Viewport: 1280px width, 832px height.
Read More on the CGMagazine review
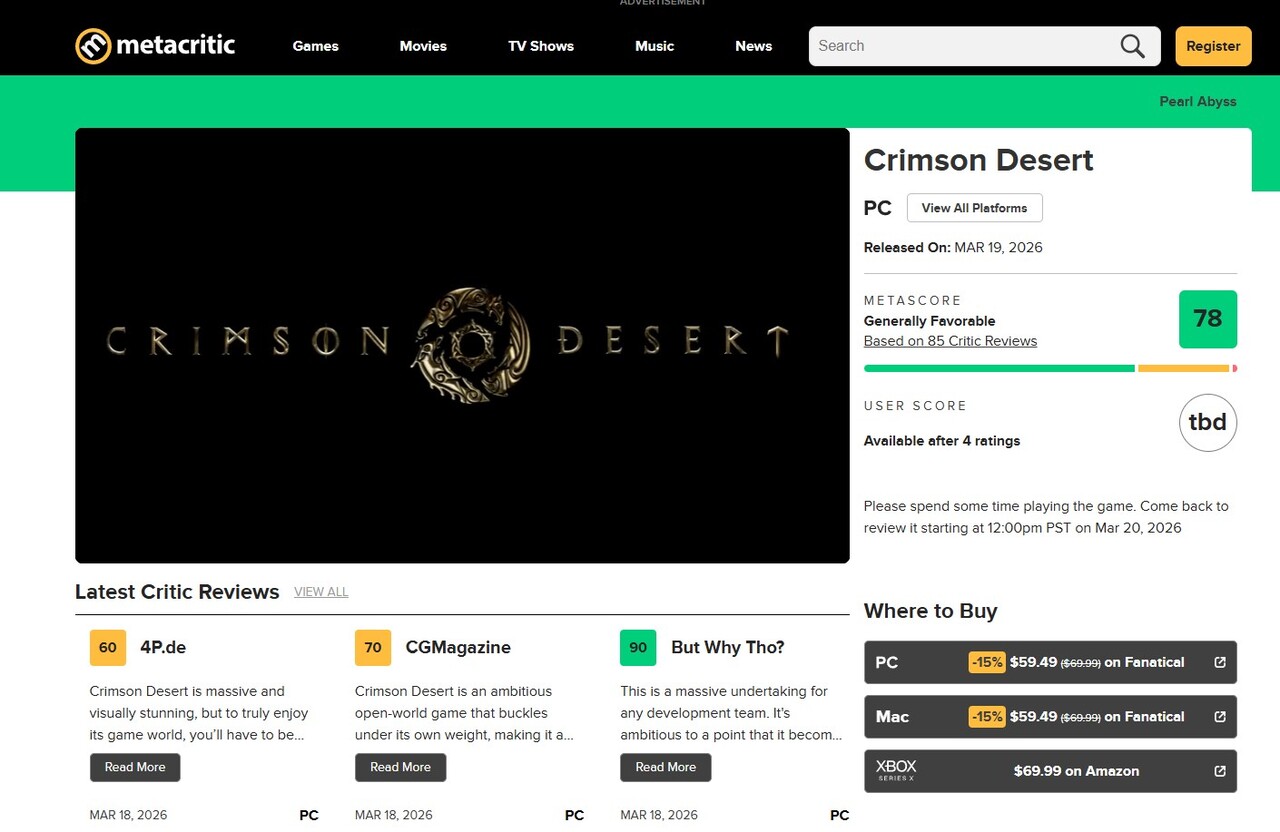pyautogui.click(x=400, y=767)
